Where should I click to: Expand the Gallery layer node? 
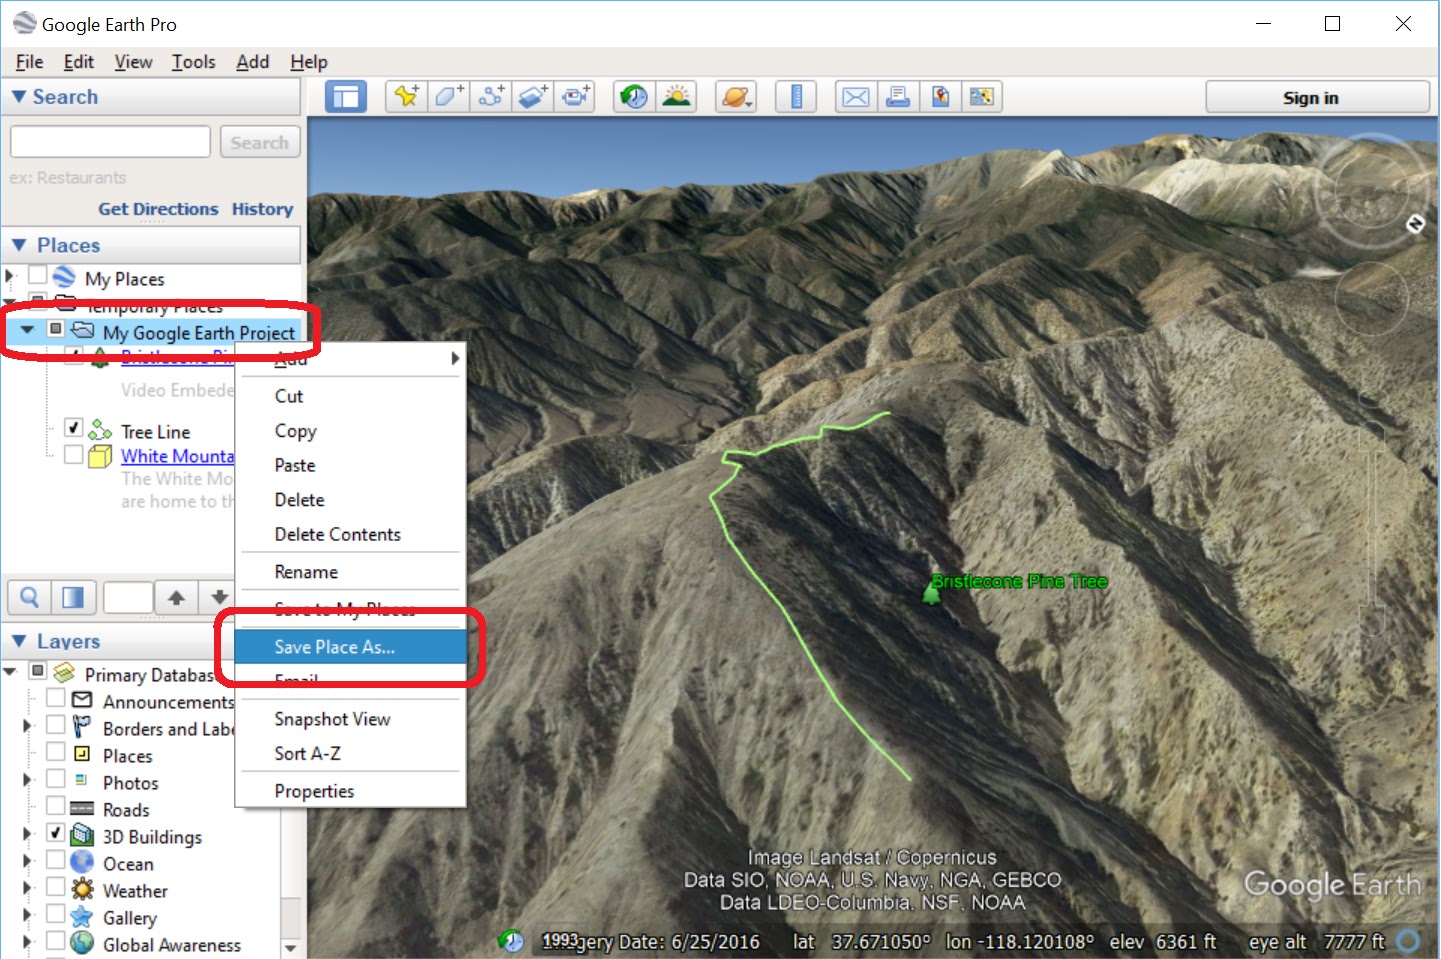[28, 915]
